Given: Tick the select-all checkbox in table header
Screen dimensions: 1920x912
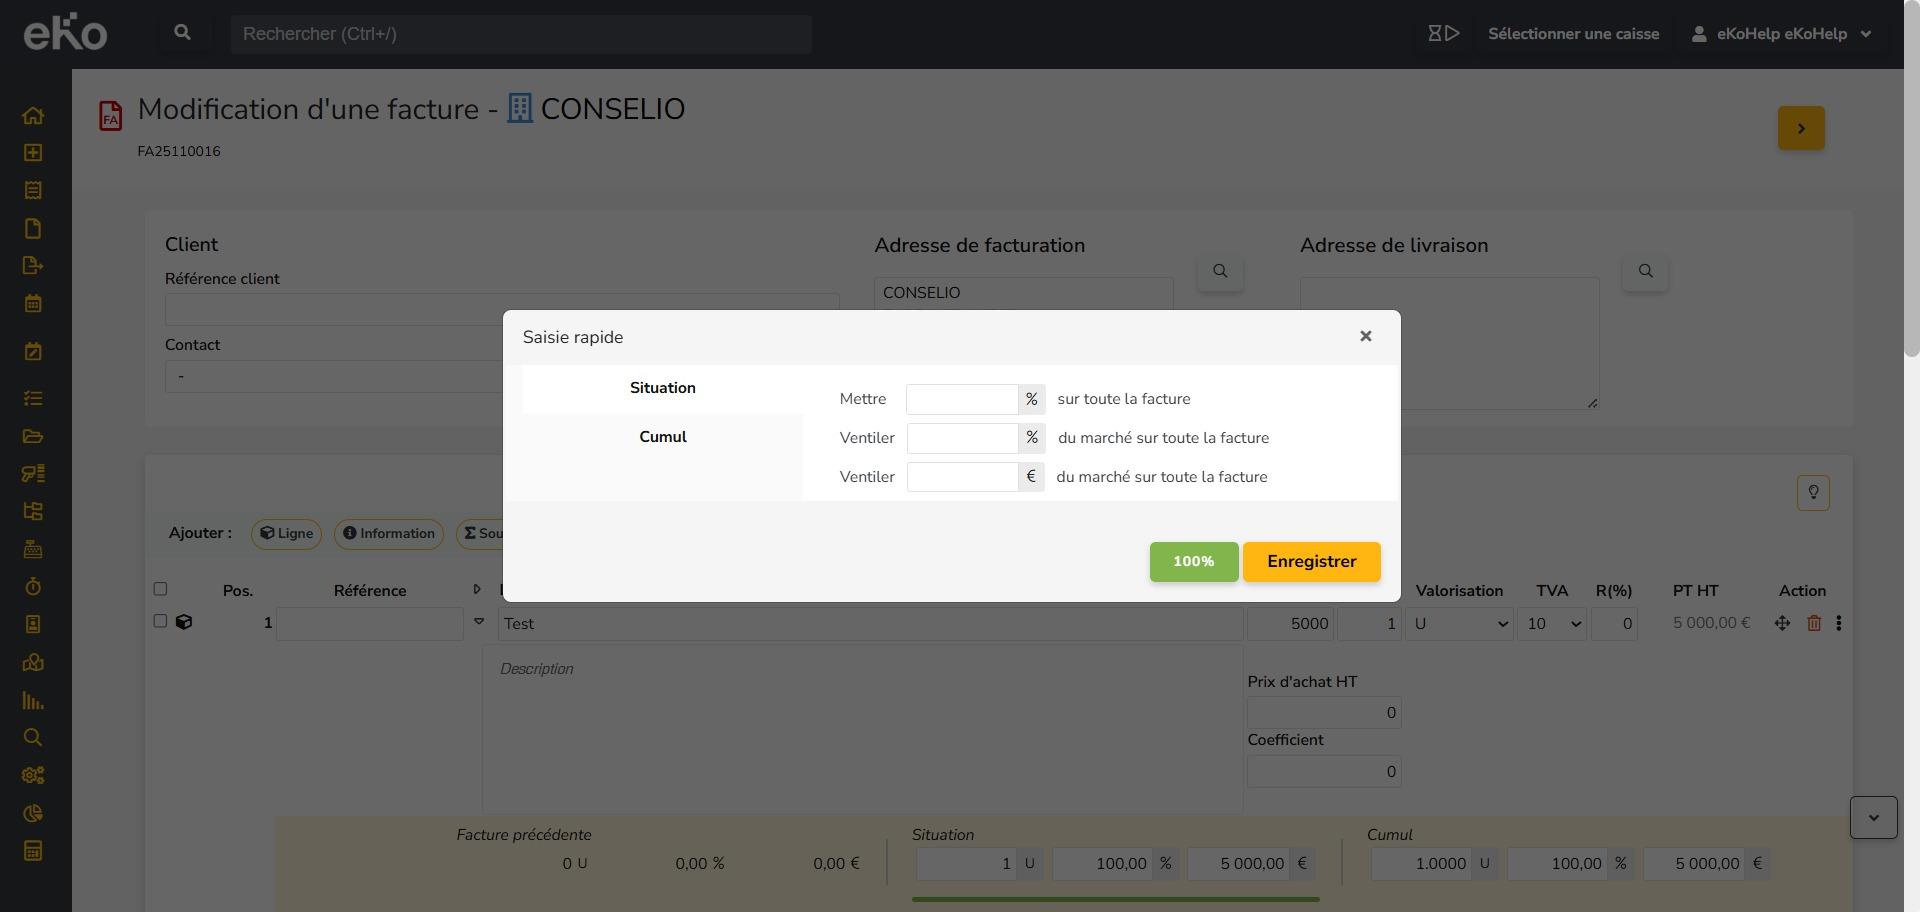Looking at the screenshot, I should tap(160, 590).
